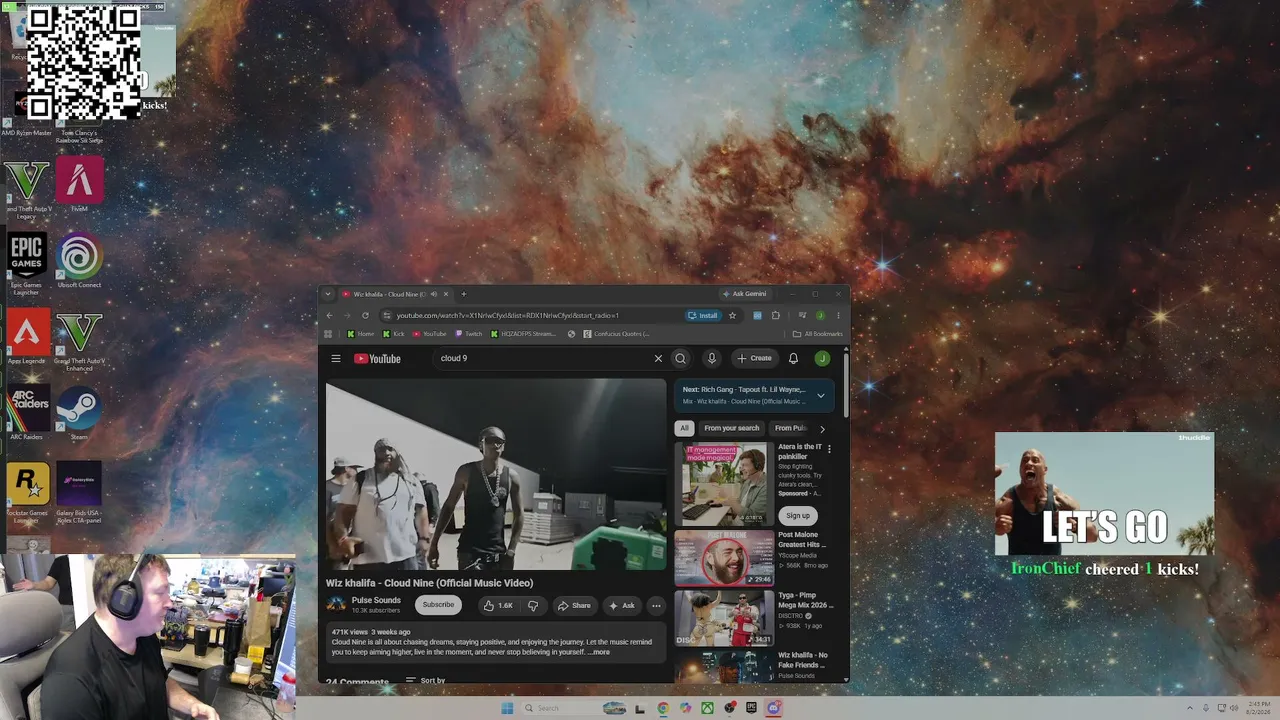Show hidden system tray icons
Image resolution: width=1280 pixels, height=720 pixels.
[x=1190, y=708]
